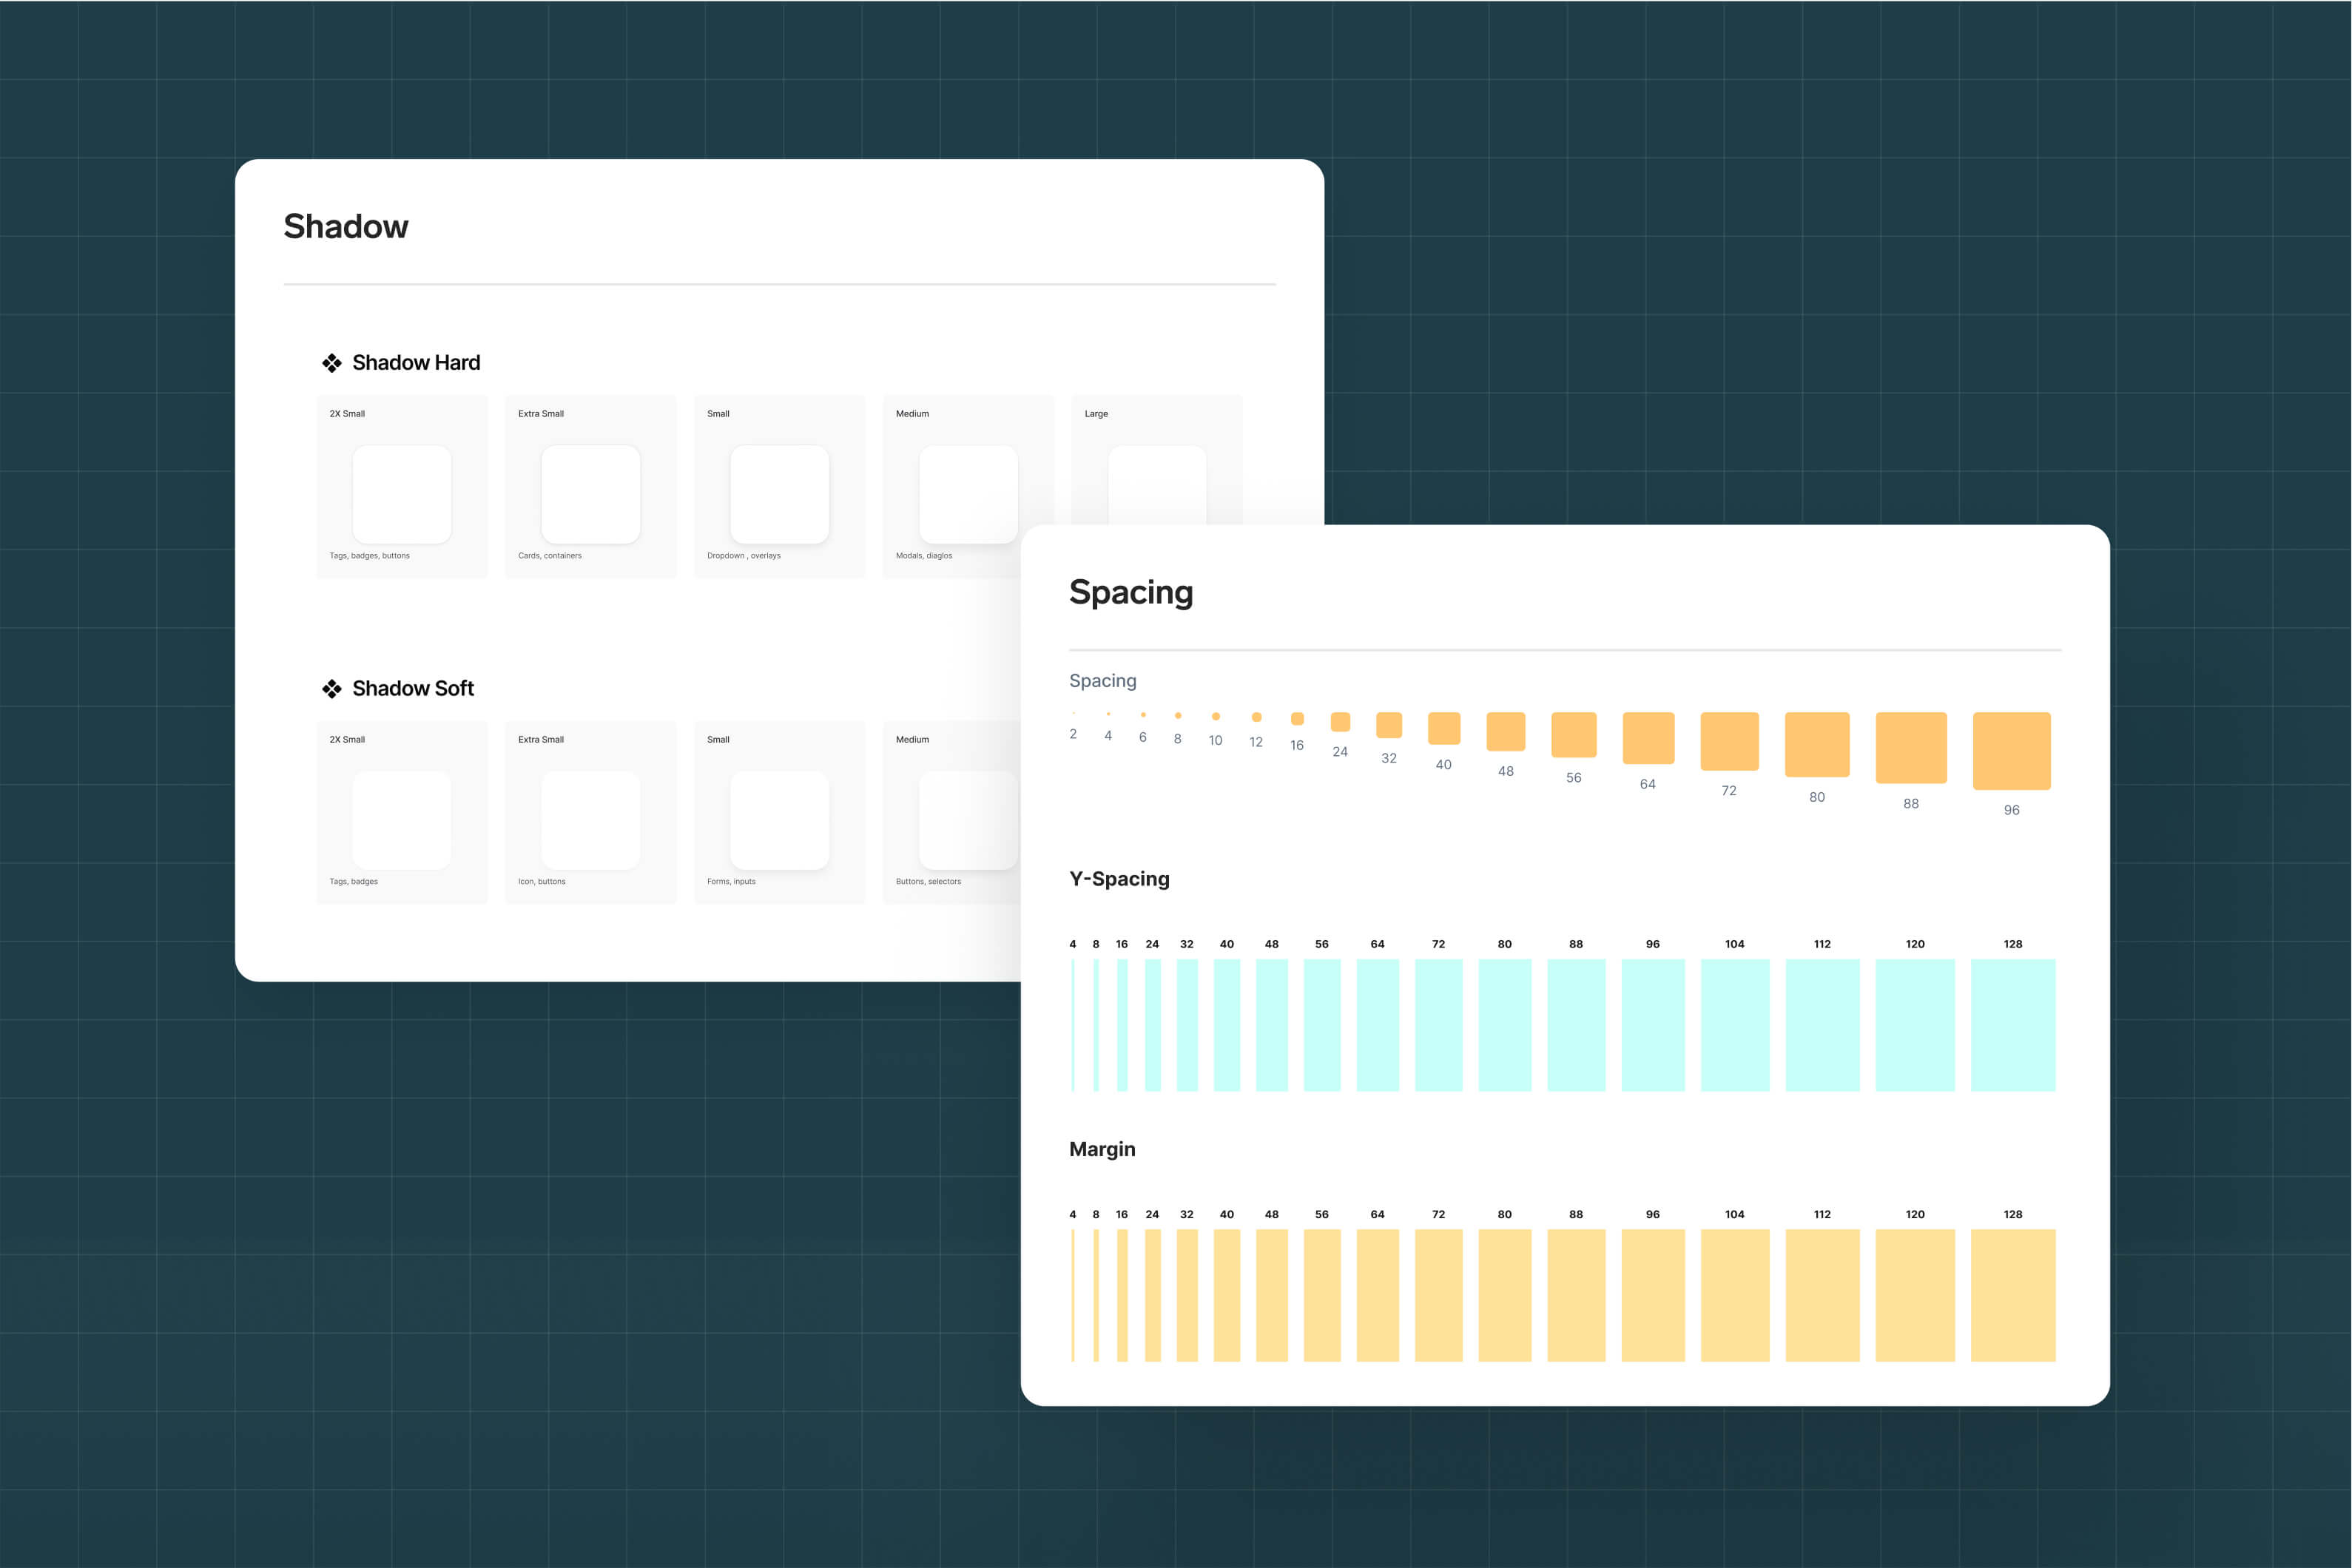Select the yellow Margin bar labeled 40
Image resolution: width=2352 pixels, height=1568 pixels.
pos(1227,1295)
